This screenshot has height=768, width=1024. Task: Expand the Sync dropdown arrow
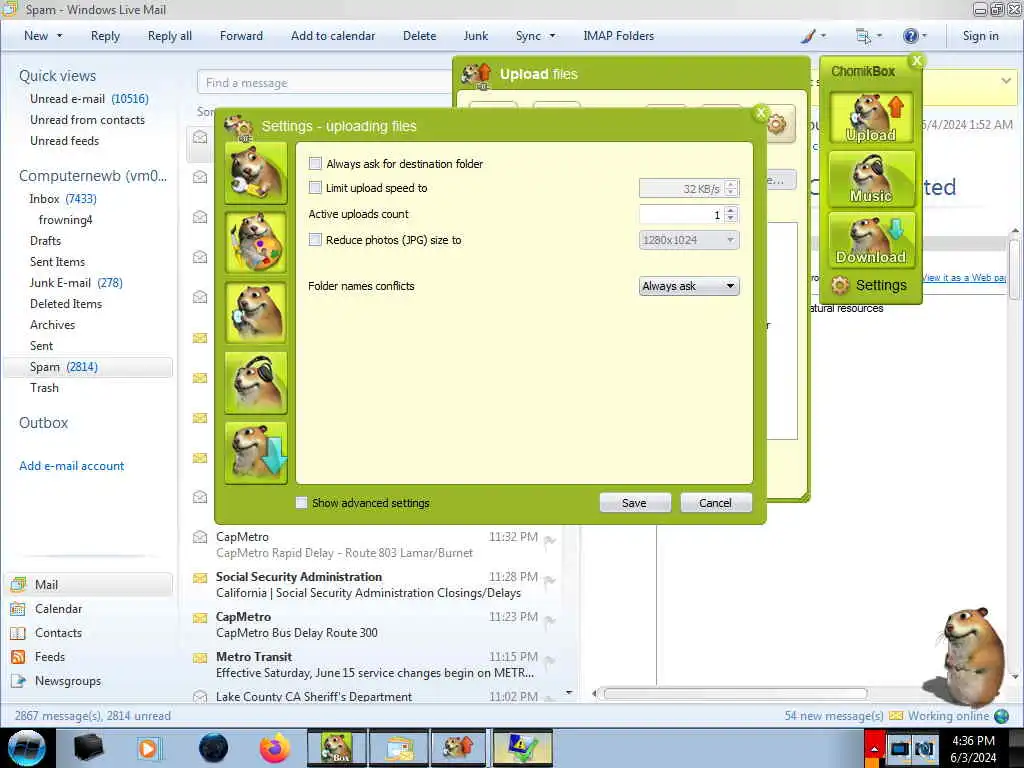coord(552,36)
